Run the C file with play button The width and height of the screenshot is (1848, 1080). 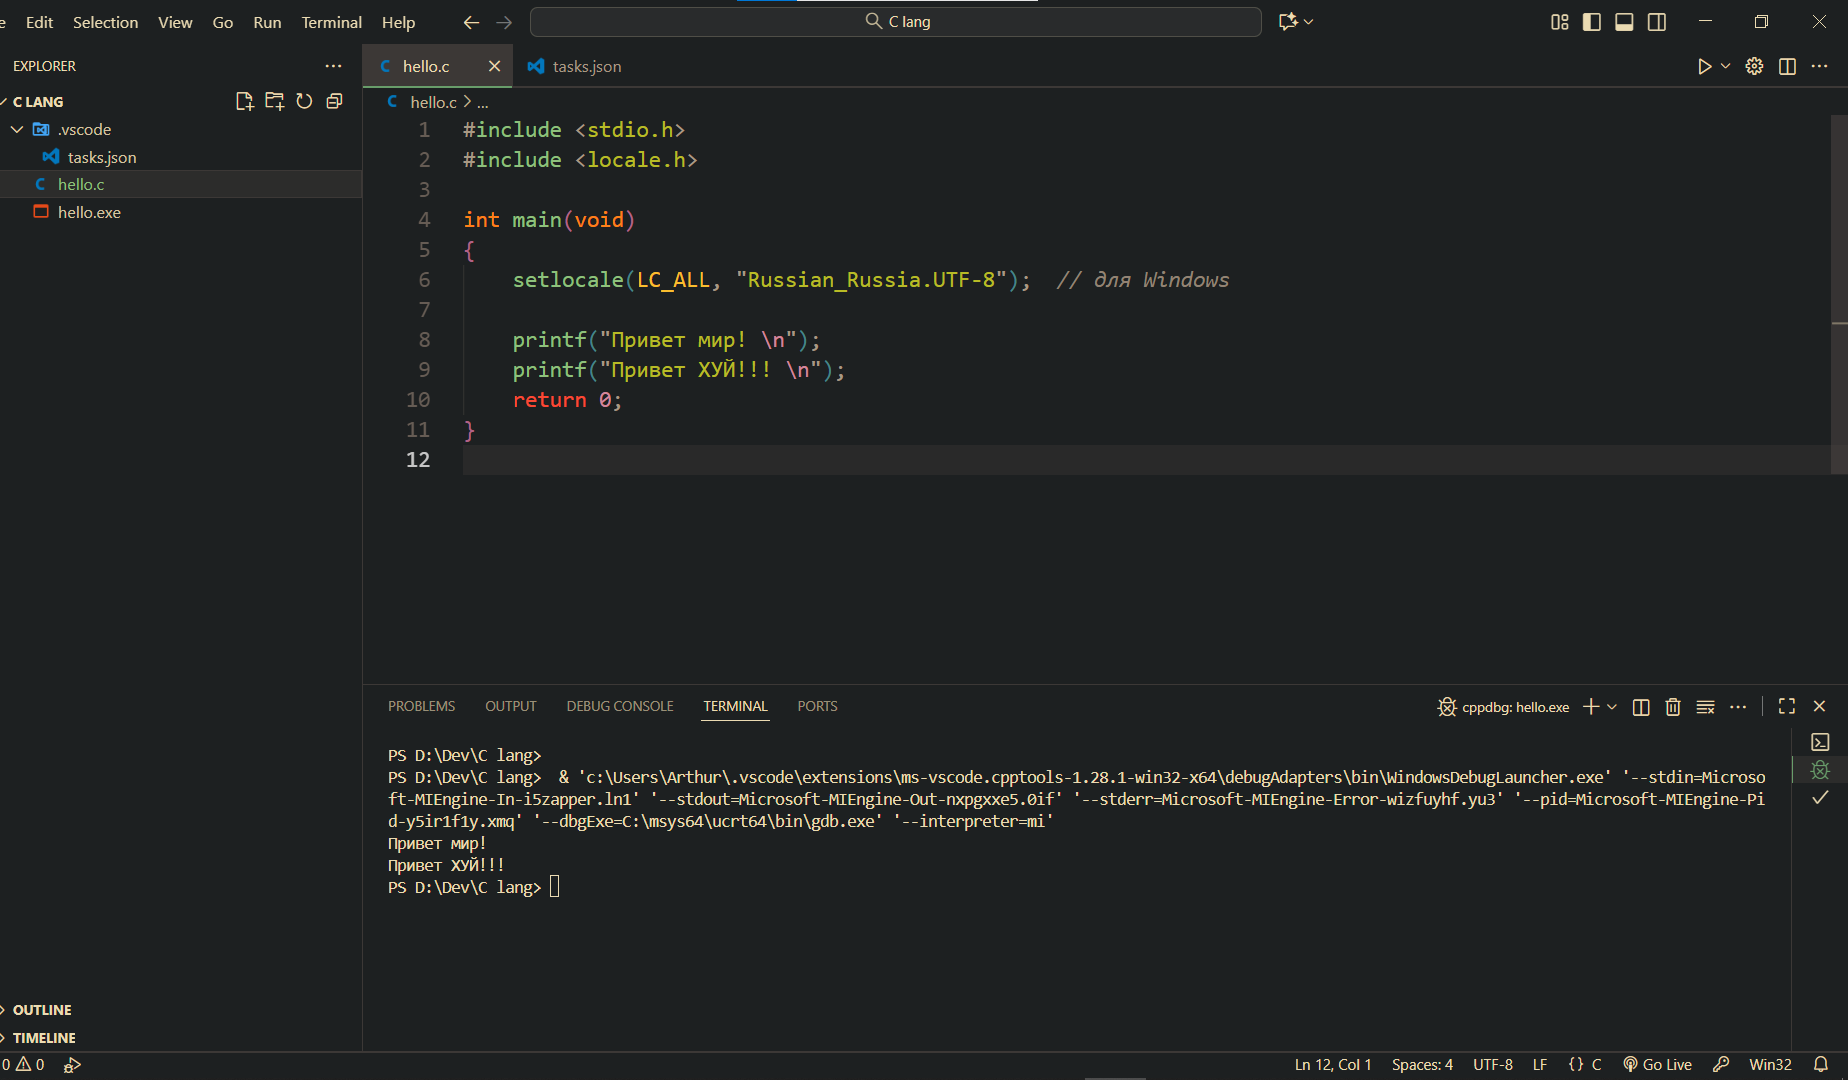pyautogui.click(x=1704, y=66)
